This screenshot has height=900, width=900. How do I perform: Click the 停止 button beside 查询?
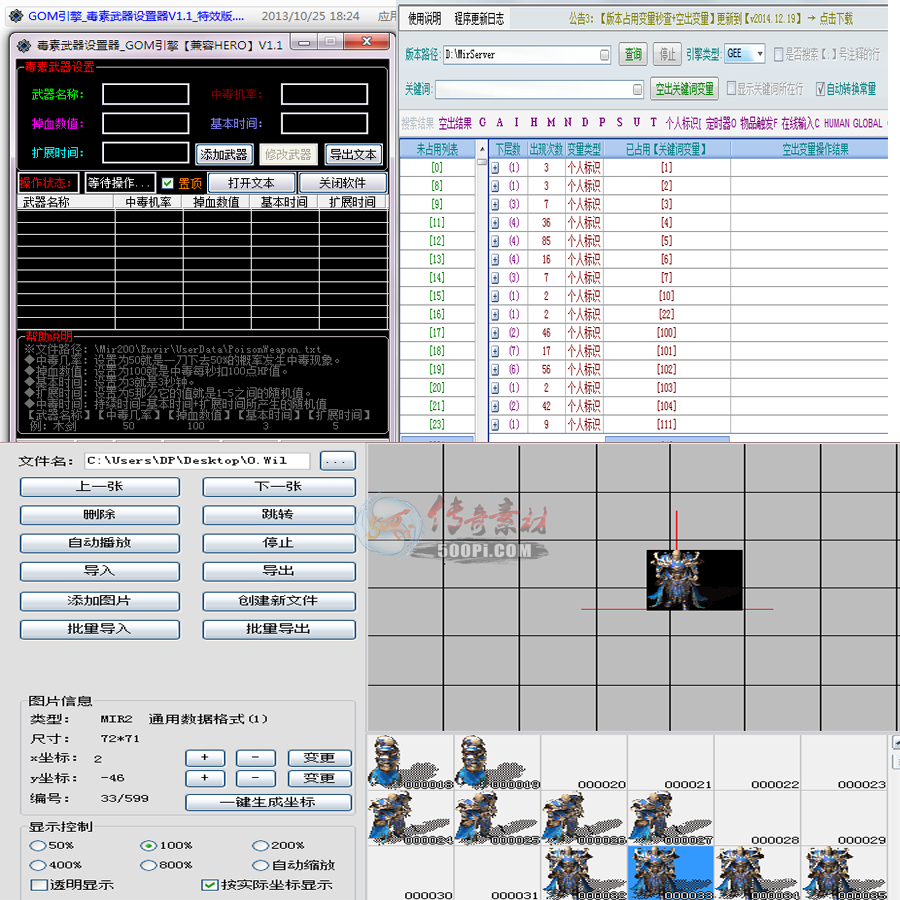pyautogui.click(x=667, y=55)
